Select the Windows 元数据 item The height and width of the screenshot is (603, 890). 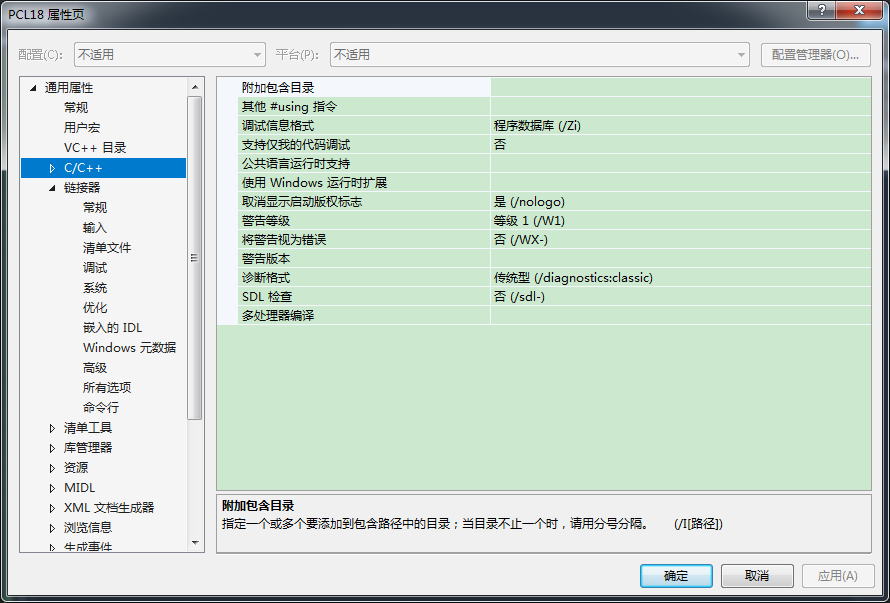(x=129, y=347)
